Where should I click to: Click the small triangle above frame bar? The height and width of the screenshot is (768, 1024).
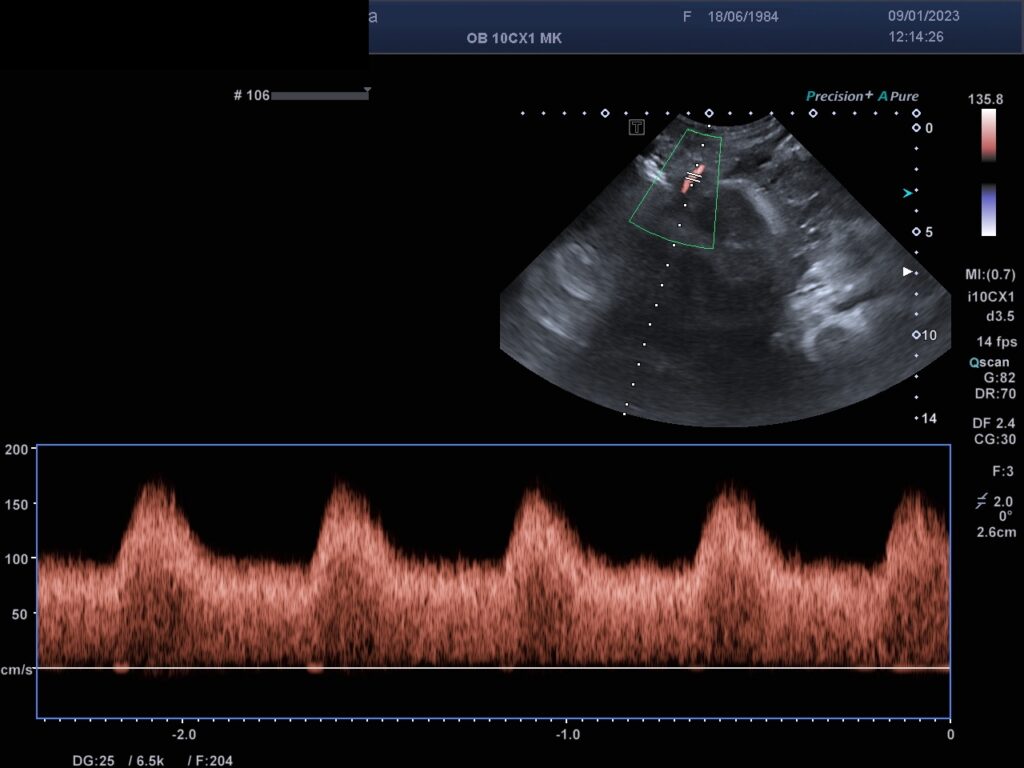tap(367, 90)
